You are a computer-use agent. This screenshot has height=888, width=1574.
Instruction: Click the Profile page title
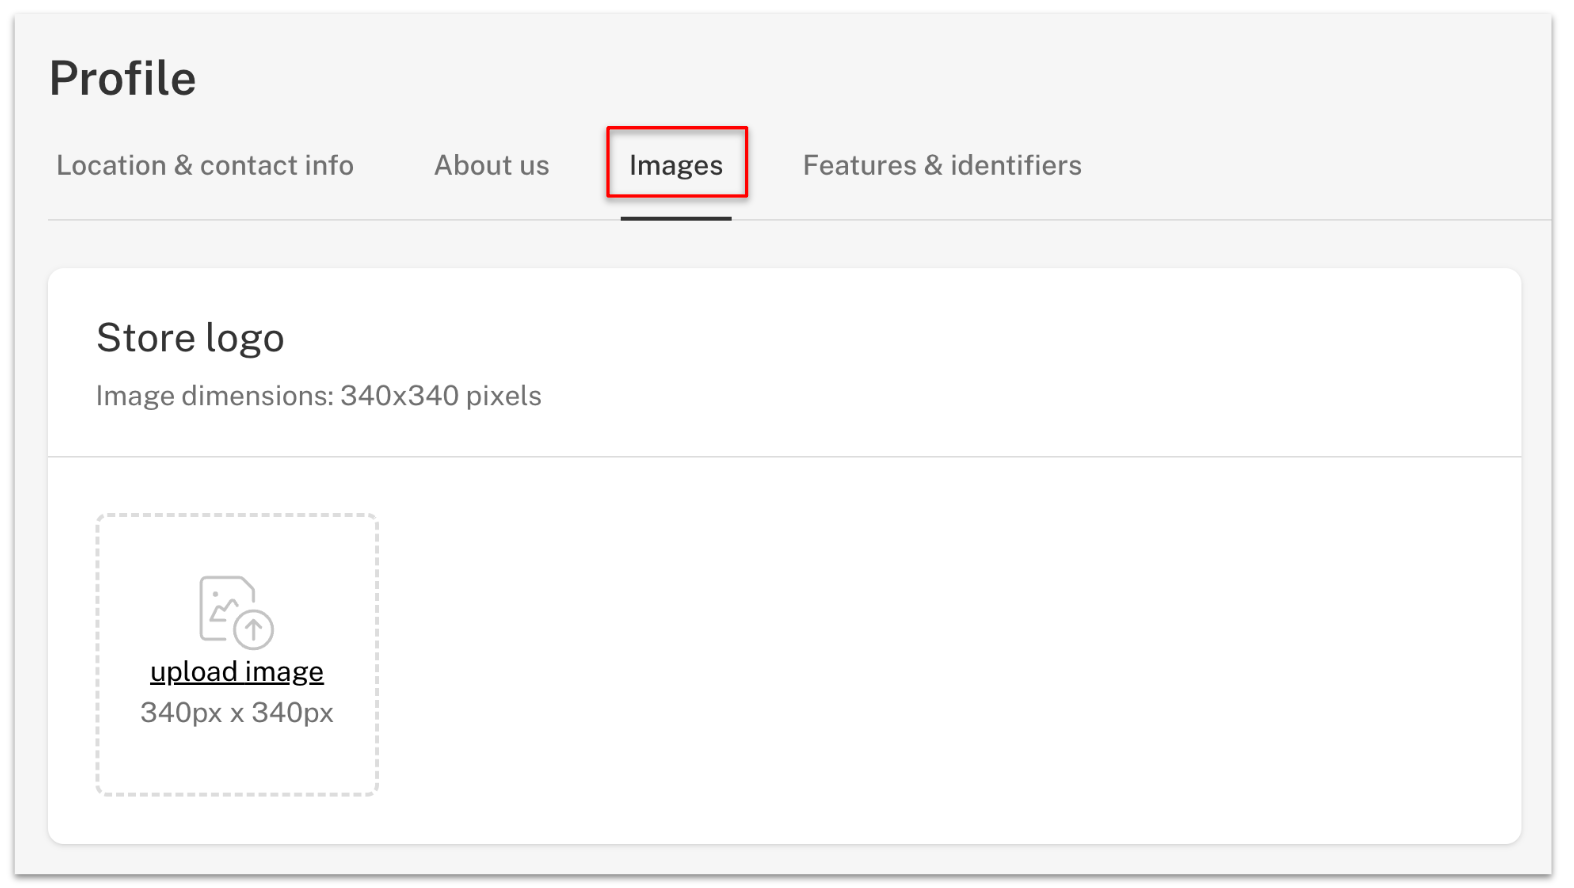123,78
